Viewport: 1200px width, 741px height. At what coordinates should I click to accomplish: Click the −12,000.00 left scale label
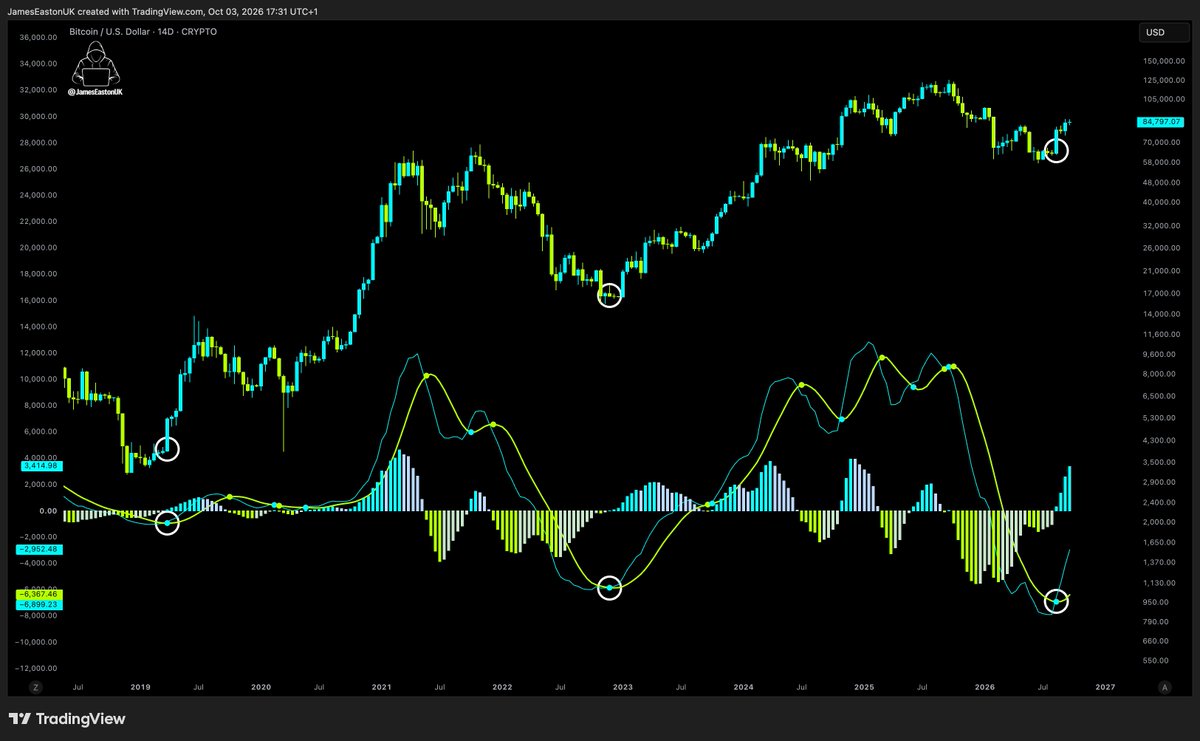point(38,668)
